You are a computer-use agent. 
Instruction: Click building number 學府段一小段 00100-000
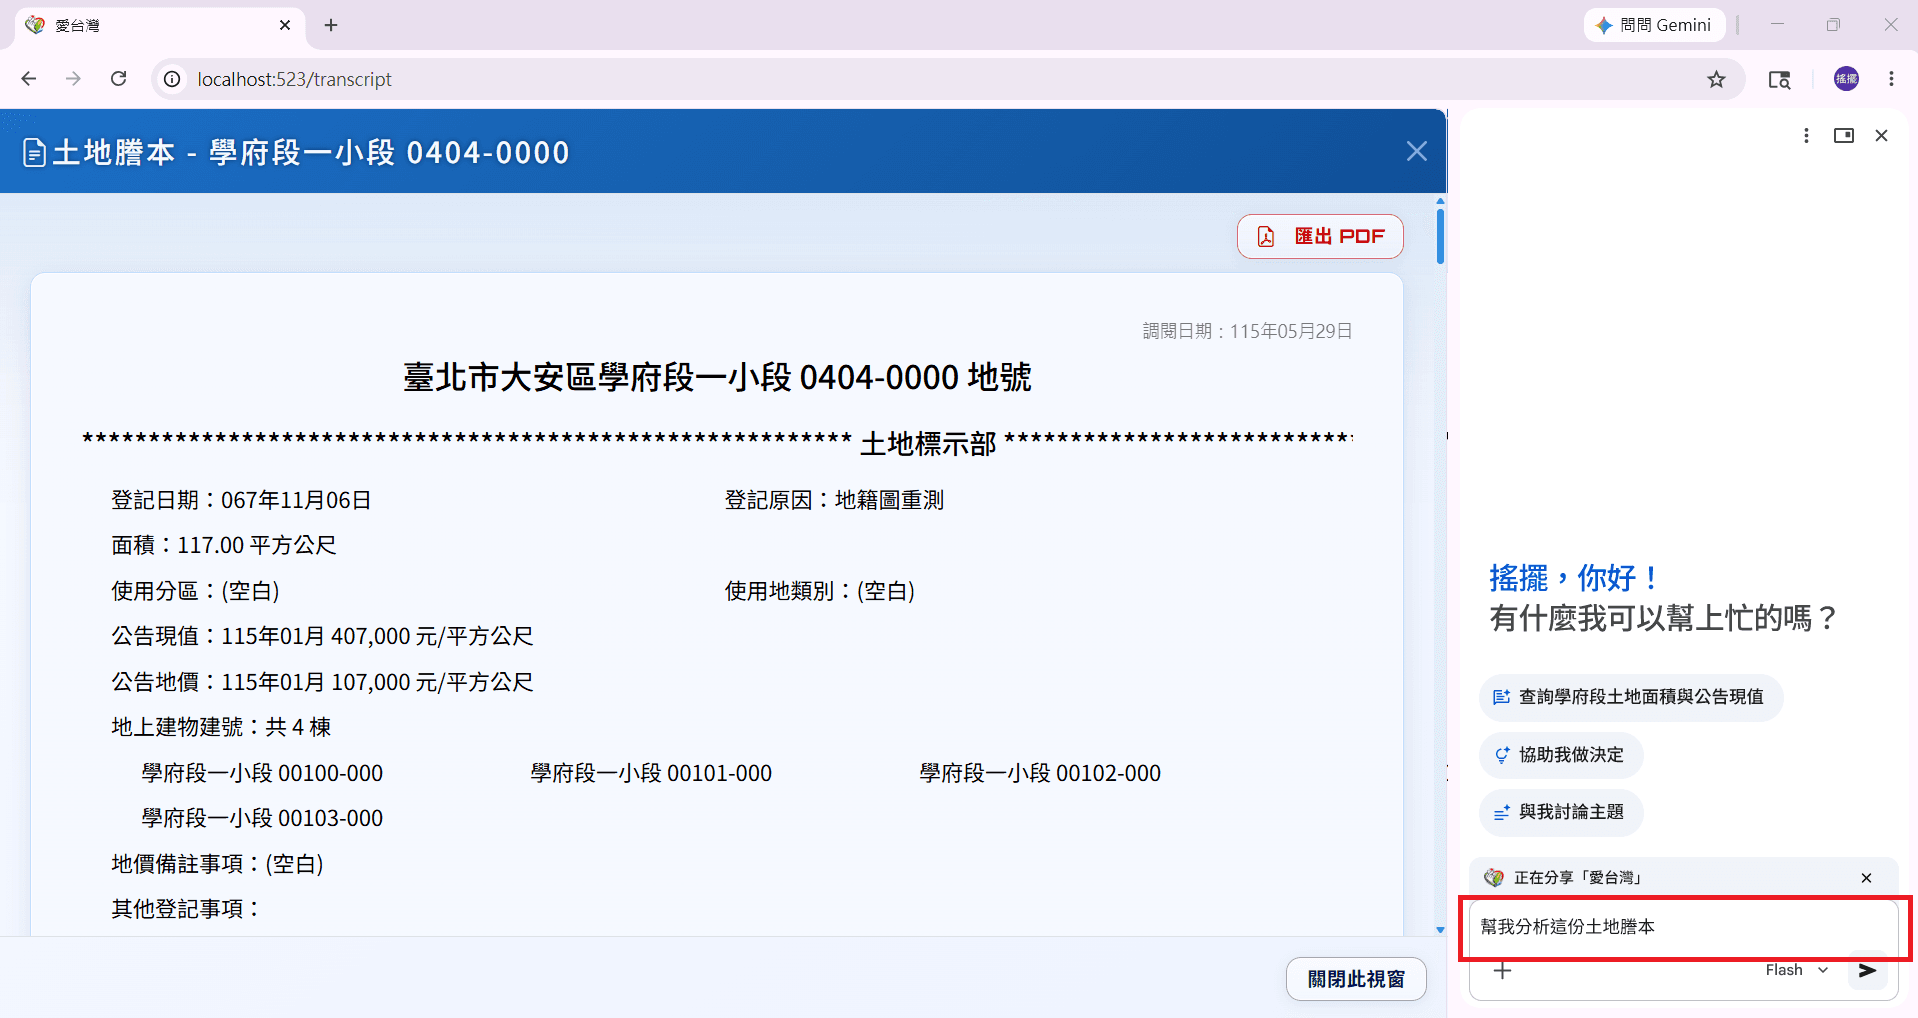tap(262, 773)
